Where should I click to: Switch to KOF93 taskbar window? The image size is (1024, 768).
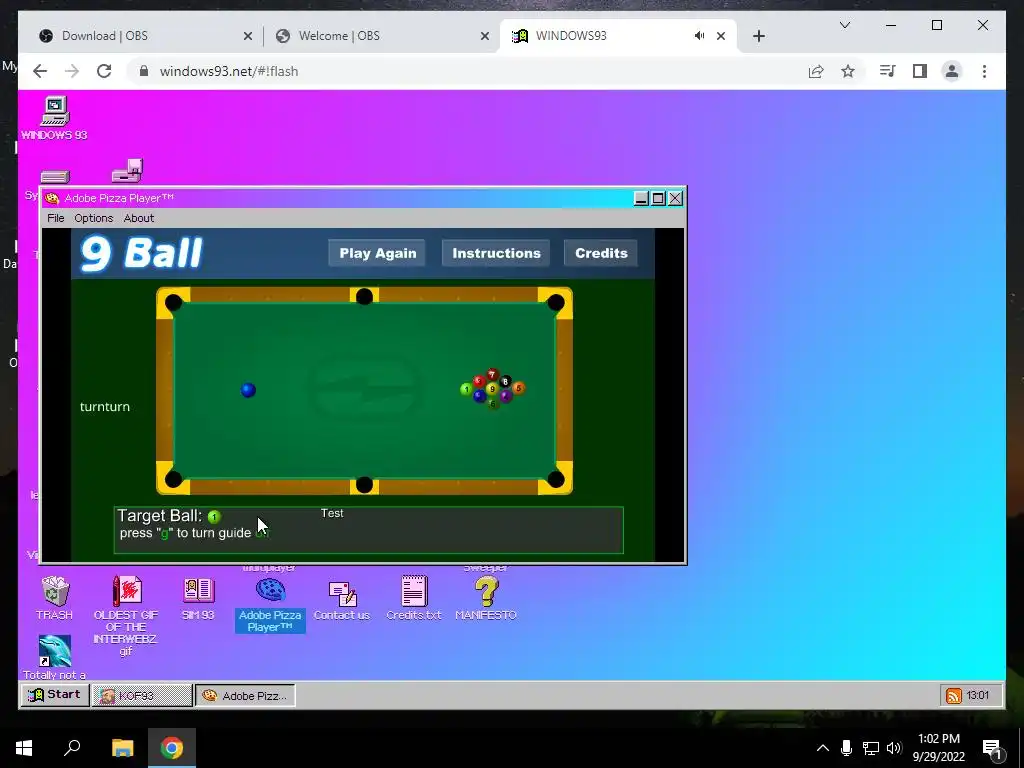coord(142,696)
